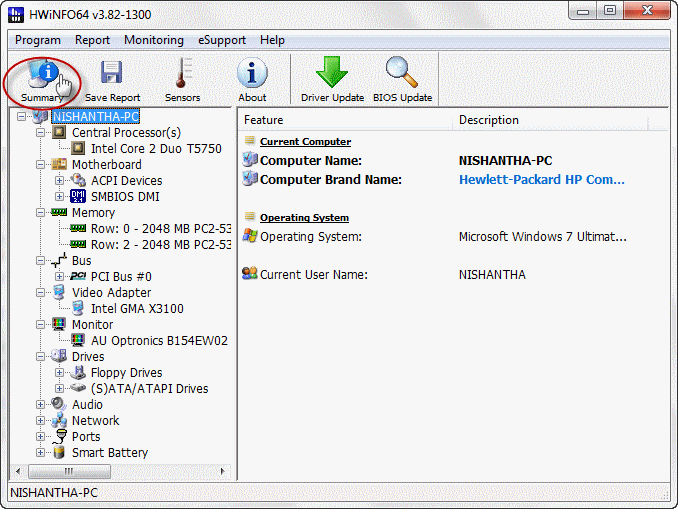Select Central Processor(s) tree label
The width and height of the screenshot is (678, 509).
tap(126, 132)
